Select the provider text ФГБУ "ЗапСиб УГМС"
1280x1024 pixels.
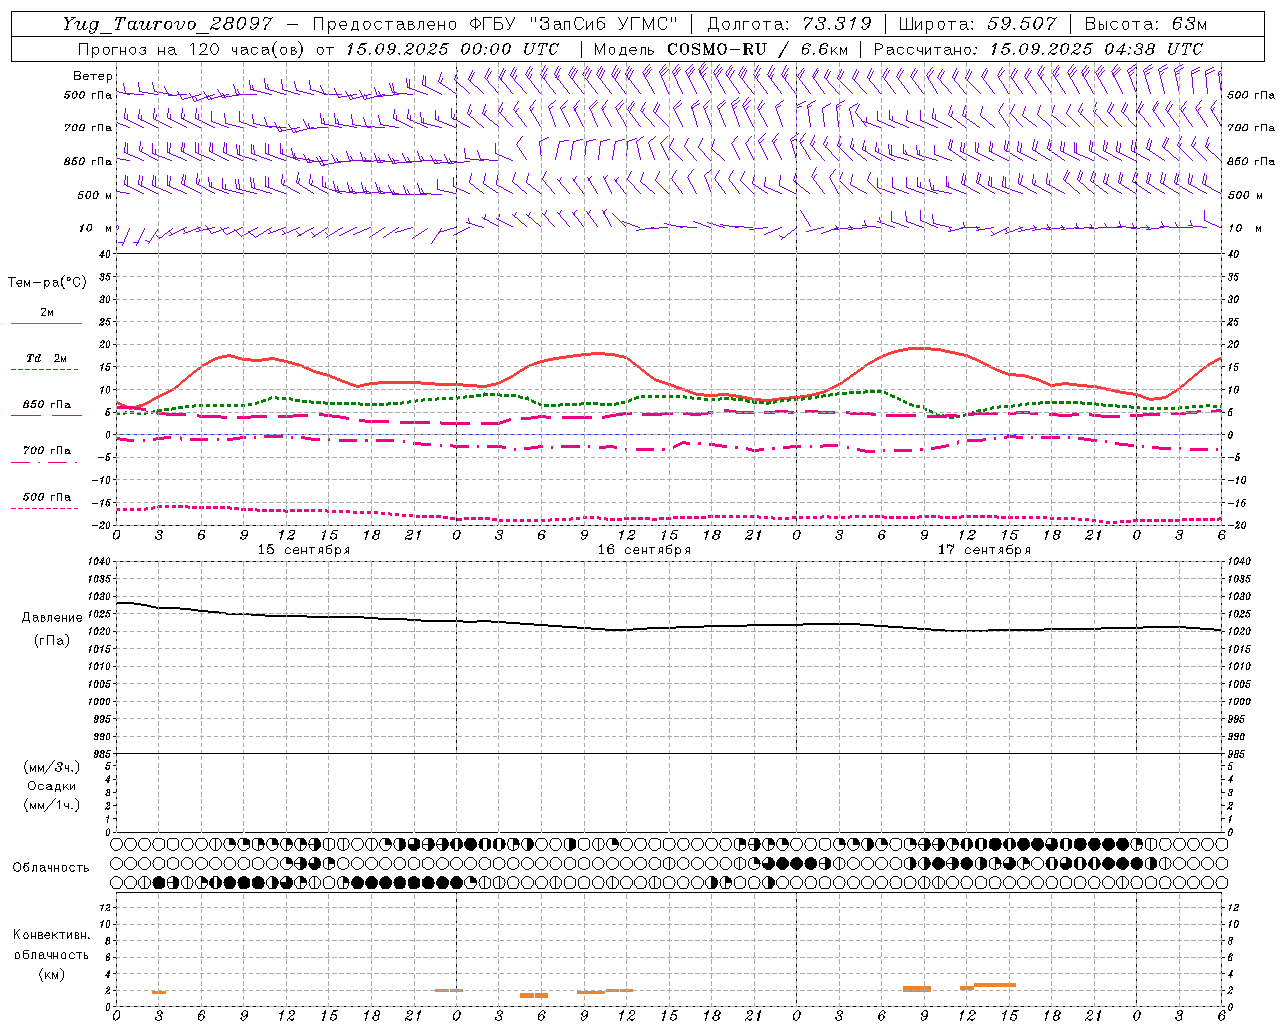coord(572,24)
